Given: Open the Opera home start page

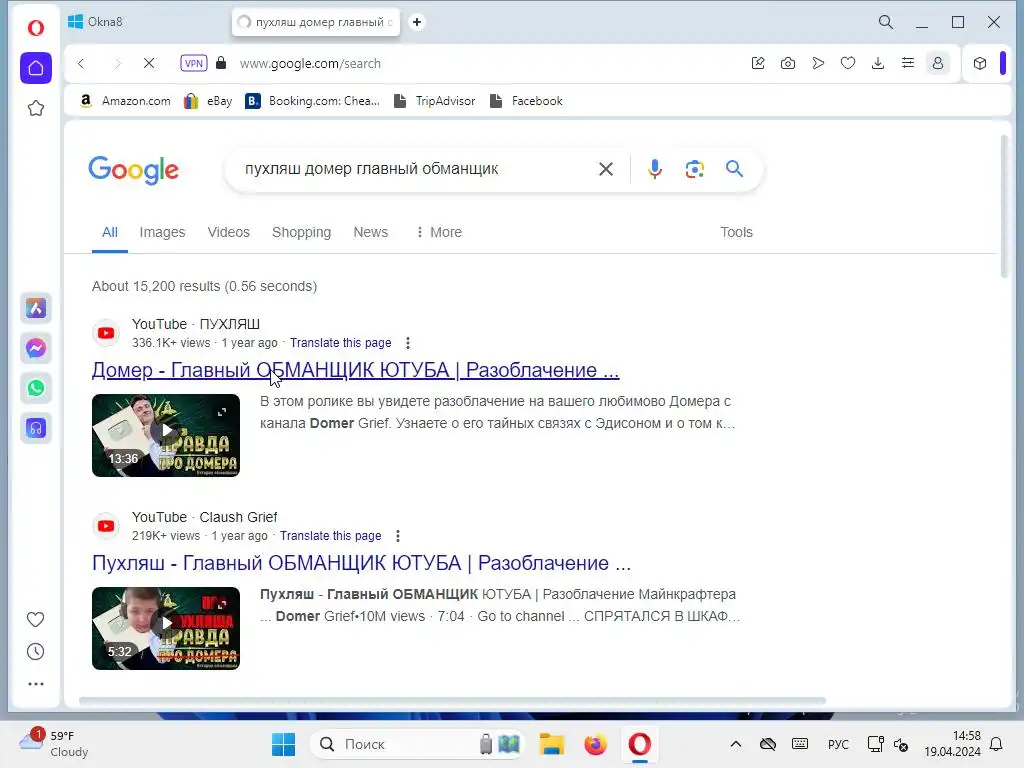Looking at the screenshot, I should click(x=36, y=68).
